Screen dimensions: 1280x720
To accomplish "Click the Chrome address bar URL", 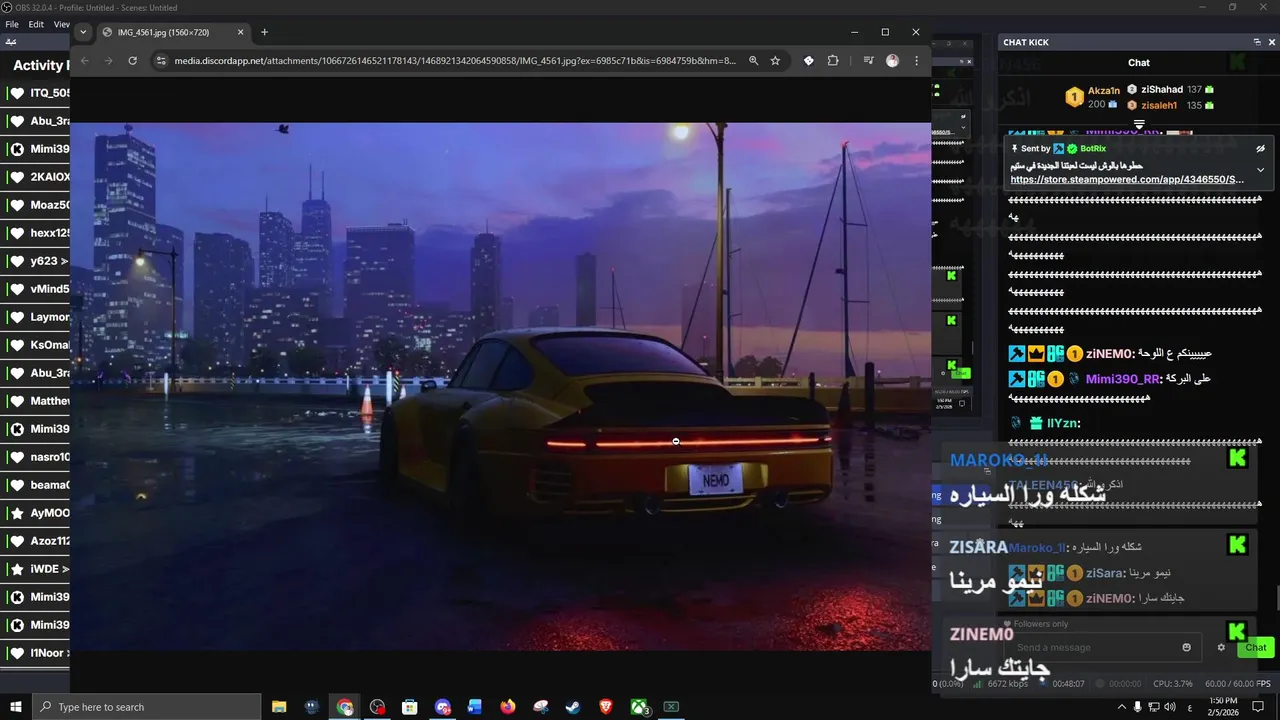I will click(455, 61).
